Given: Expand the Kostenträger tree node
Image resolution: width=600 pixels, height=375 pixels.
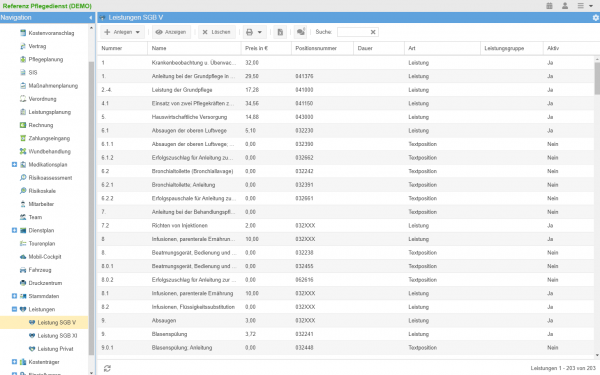Looking at the screenshot, I should pyautogui.click(x=14, y=362).
